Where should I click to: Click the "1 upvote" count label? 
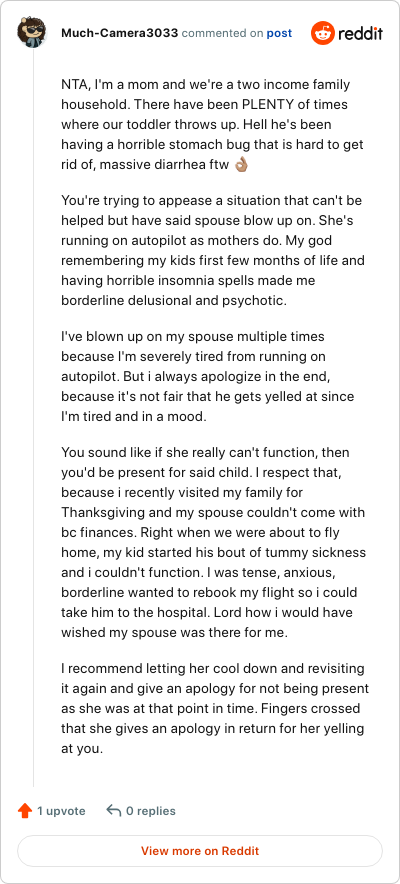pos(61,811)
